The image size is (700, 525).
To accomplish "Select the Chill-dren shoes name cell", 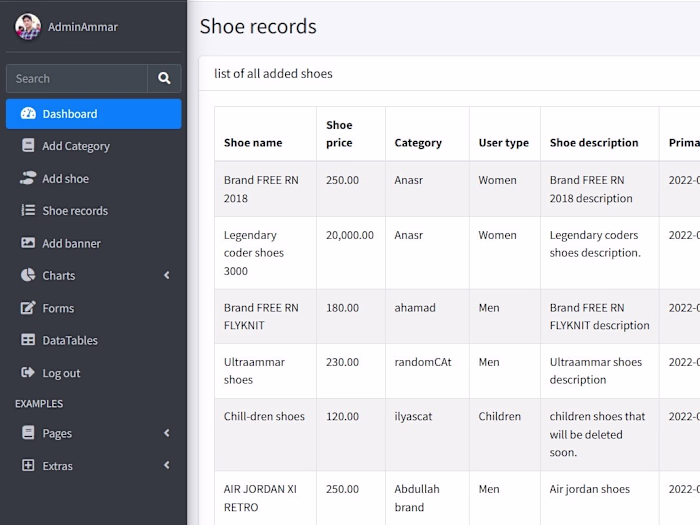I will coord(265,435).
